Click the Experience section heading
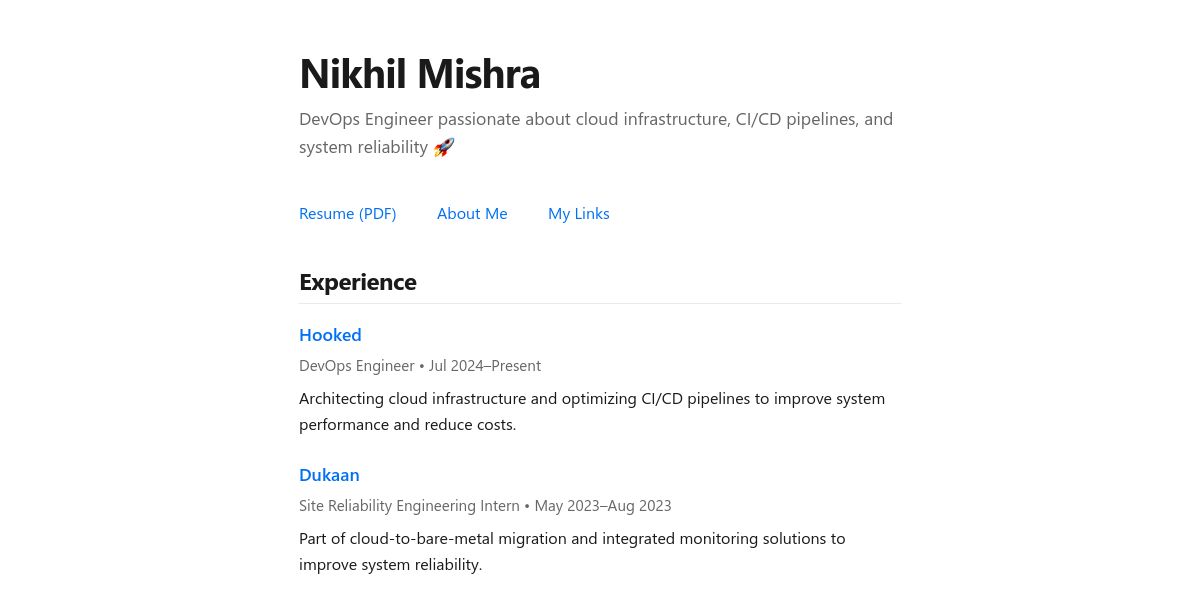The height and width of the screenshot is (600, 1200). (358, 282)
